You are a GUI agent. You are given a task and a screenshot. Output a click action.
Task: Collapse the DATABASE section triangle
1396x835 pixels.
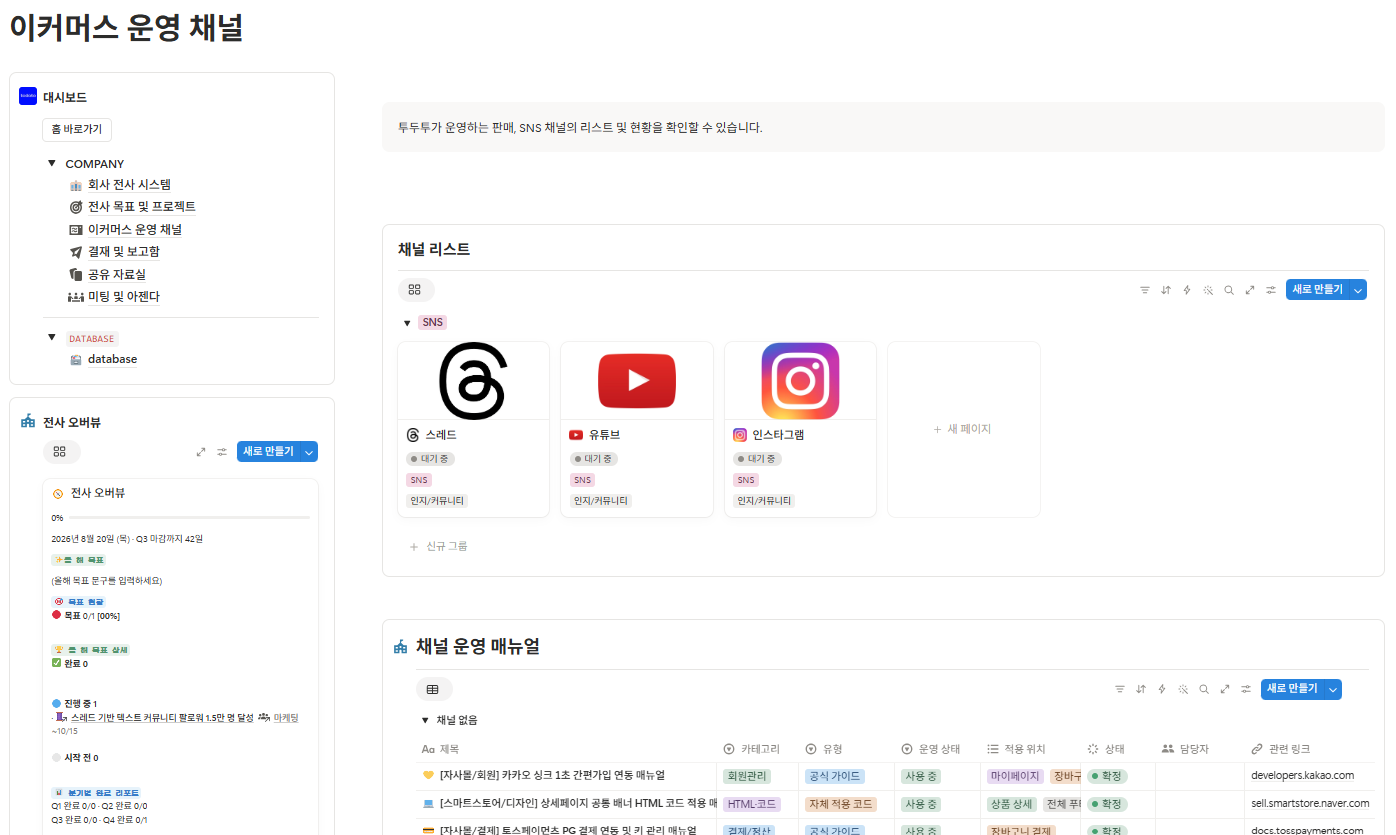click(x=52, y=338)
